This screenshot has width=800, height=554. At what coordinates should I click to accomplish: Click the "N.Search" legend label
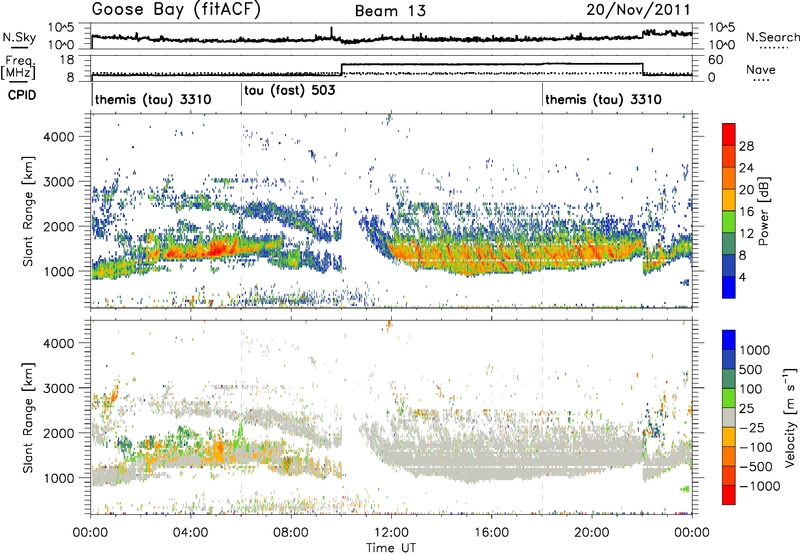coord(772,37)
